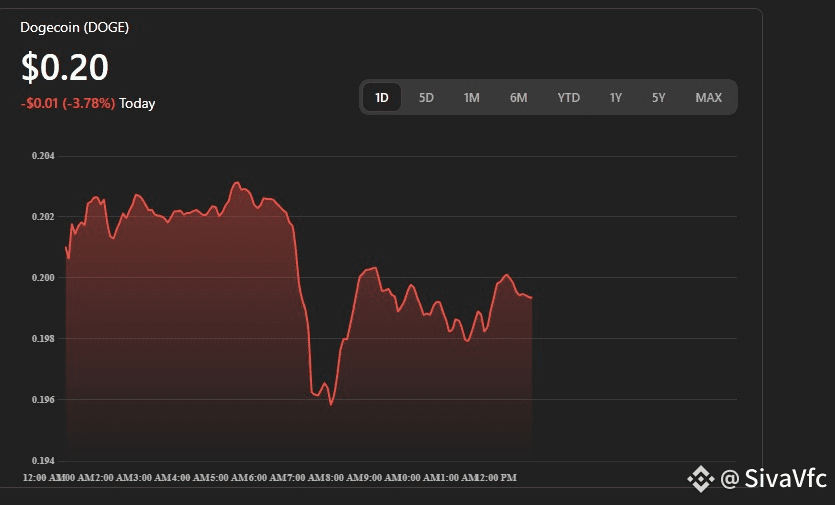Open the 1Y chart view
The width and height of the screenshot is (835, 505).
(616, 97)
